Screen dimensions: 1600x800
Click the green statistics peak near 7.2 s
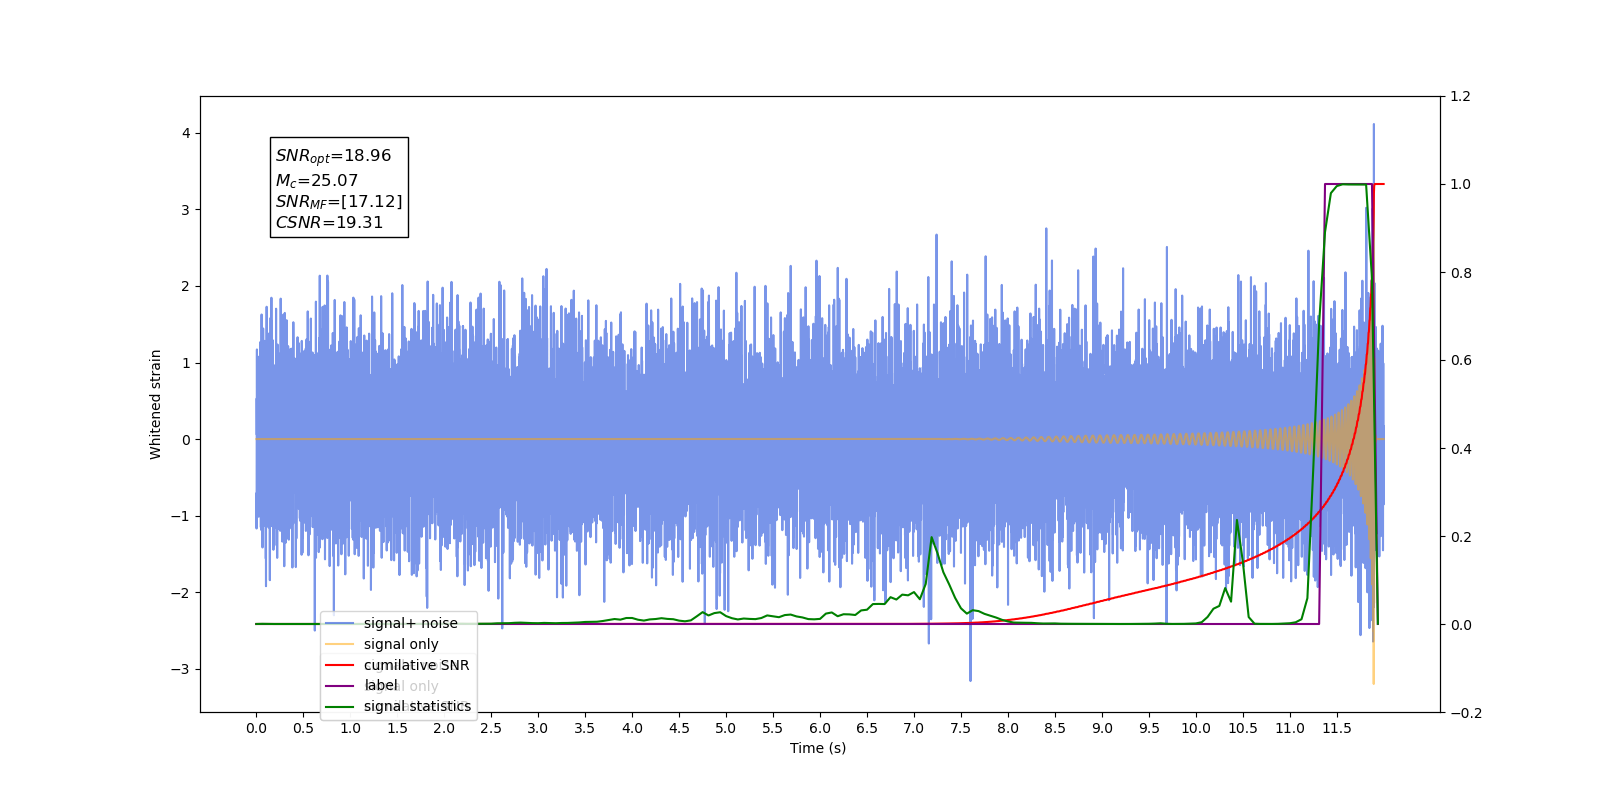932,538
